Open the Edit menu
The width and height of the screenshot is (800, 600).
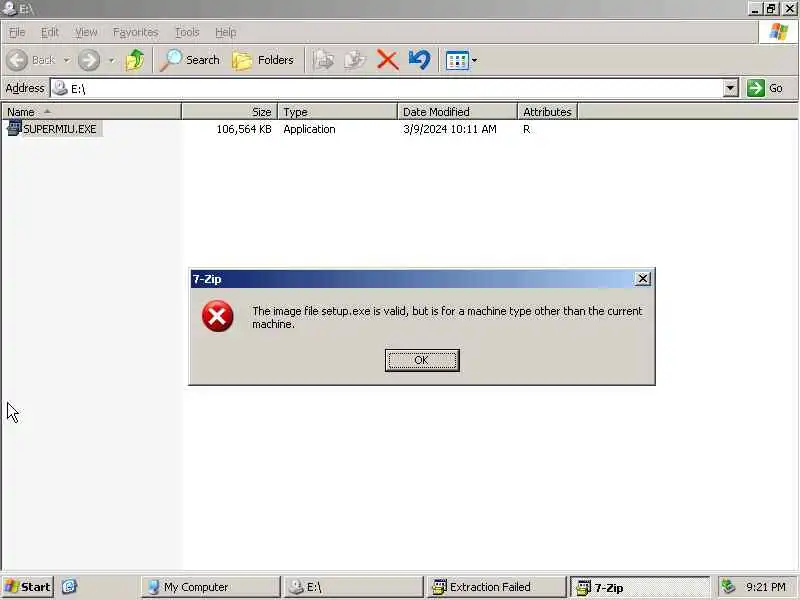(49, 32)
